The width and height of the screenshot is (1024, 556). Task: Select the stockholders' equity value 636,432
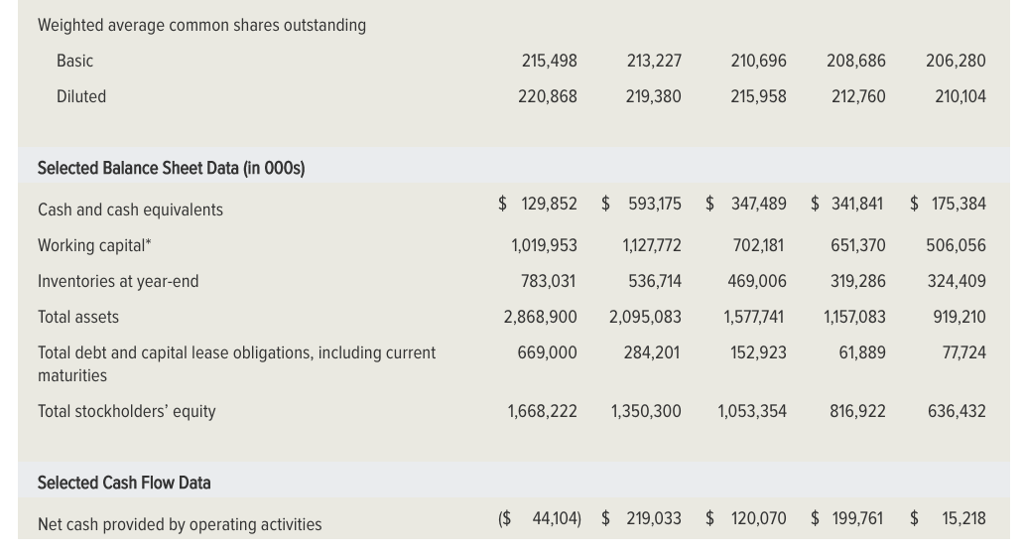tap(957, 411)
